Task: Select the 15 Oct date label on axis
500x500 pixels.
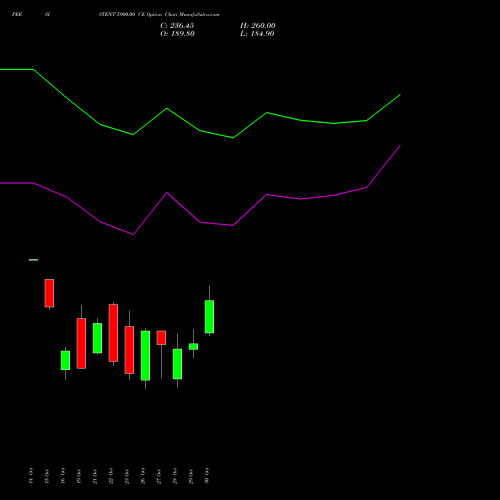Action: coord(47,476)
